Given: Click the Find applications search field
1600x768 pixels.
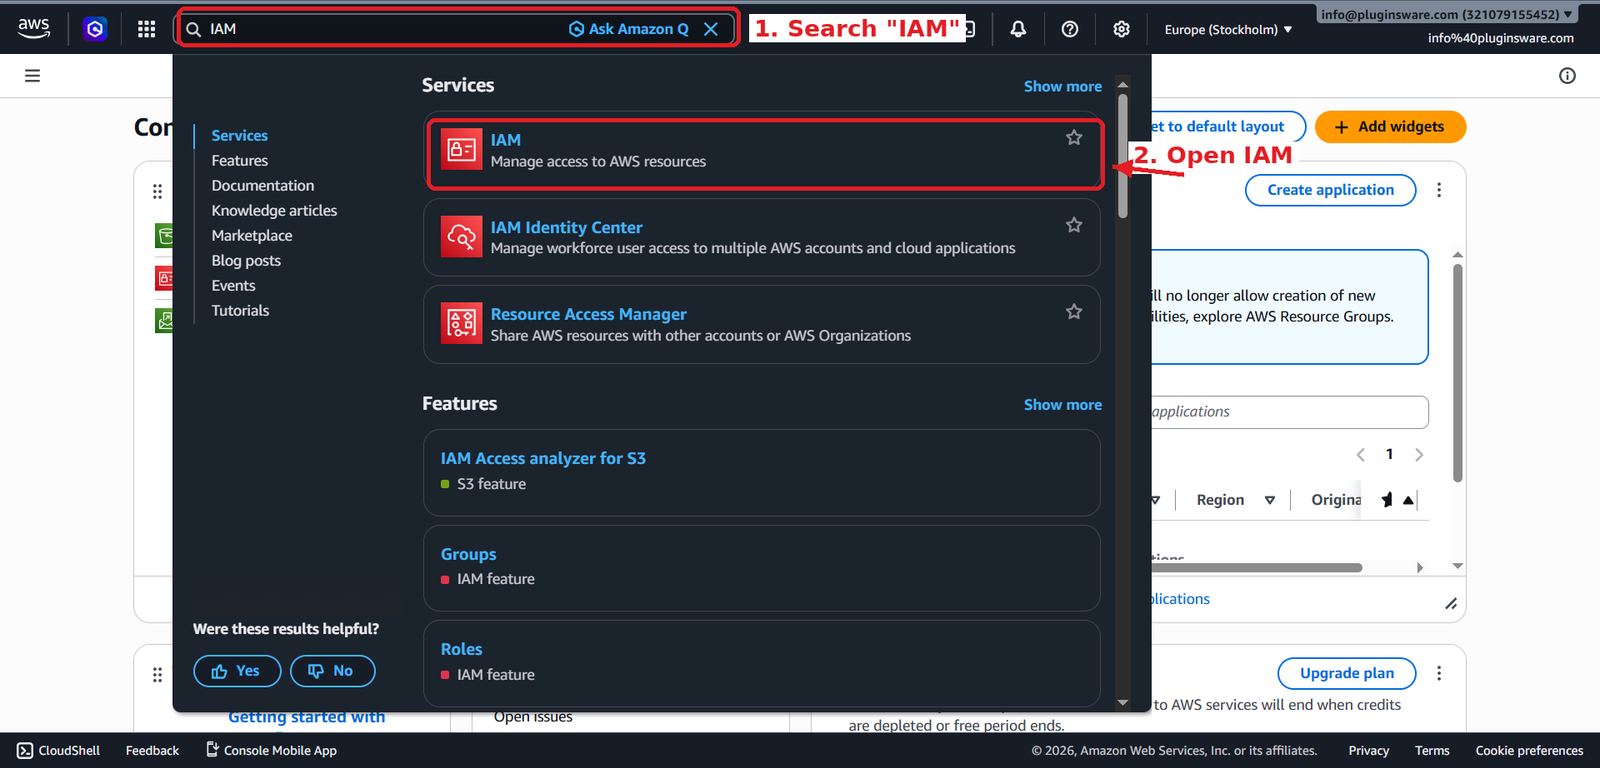Looking at the screenshot, I should coord(1289,412).
